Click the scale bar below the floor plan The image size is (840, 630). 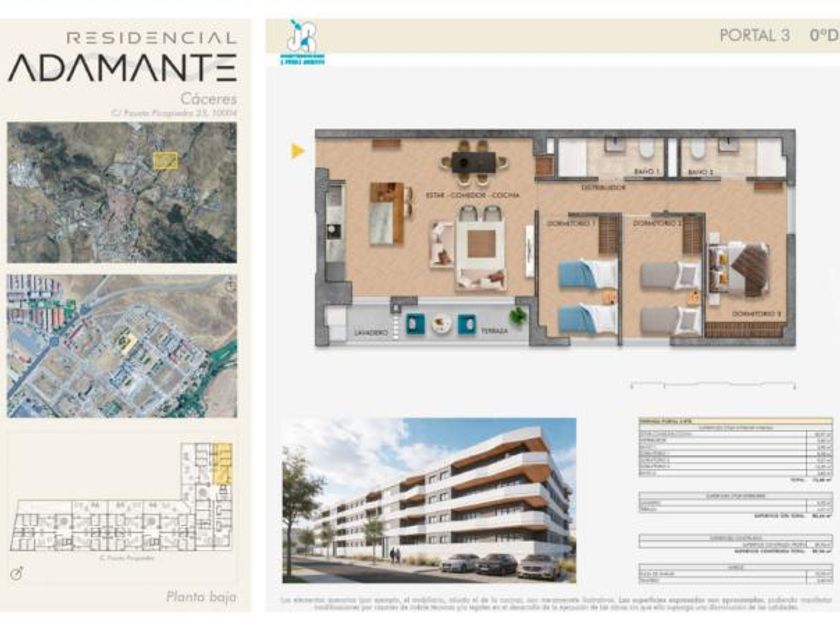[712, 385]
